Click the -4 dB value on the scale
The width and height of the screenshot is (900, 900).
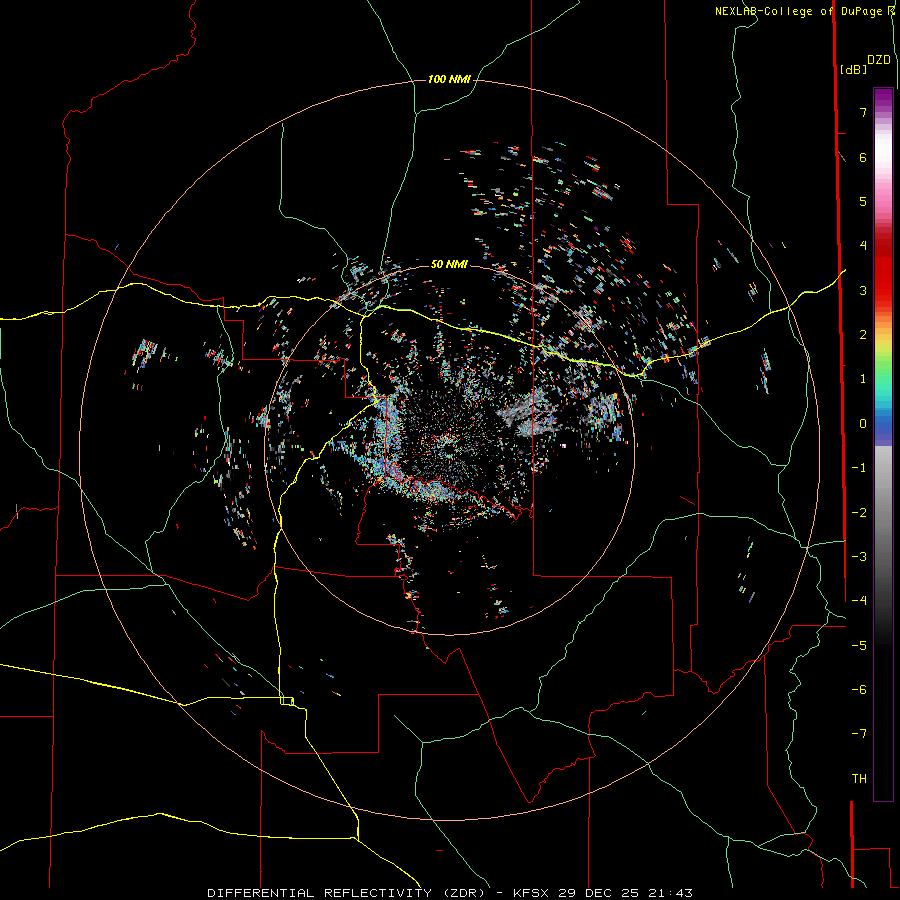[859, 601]
